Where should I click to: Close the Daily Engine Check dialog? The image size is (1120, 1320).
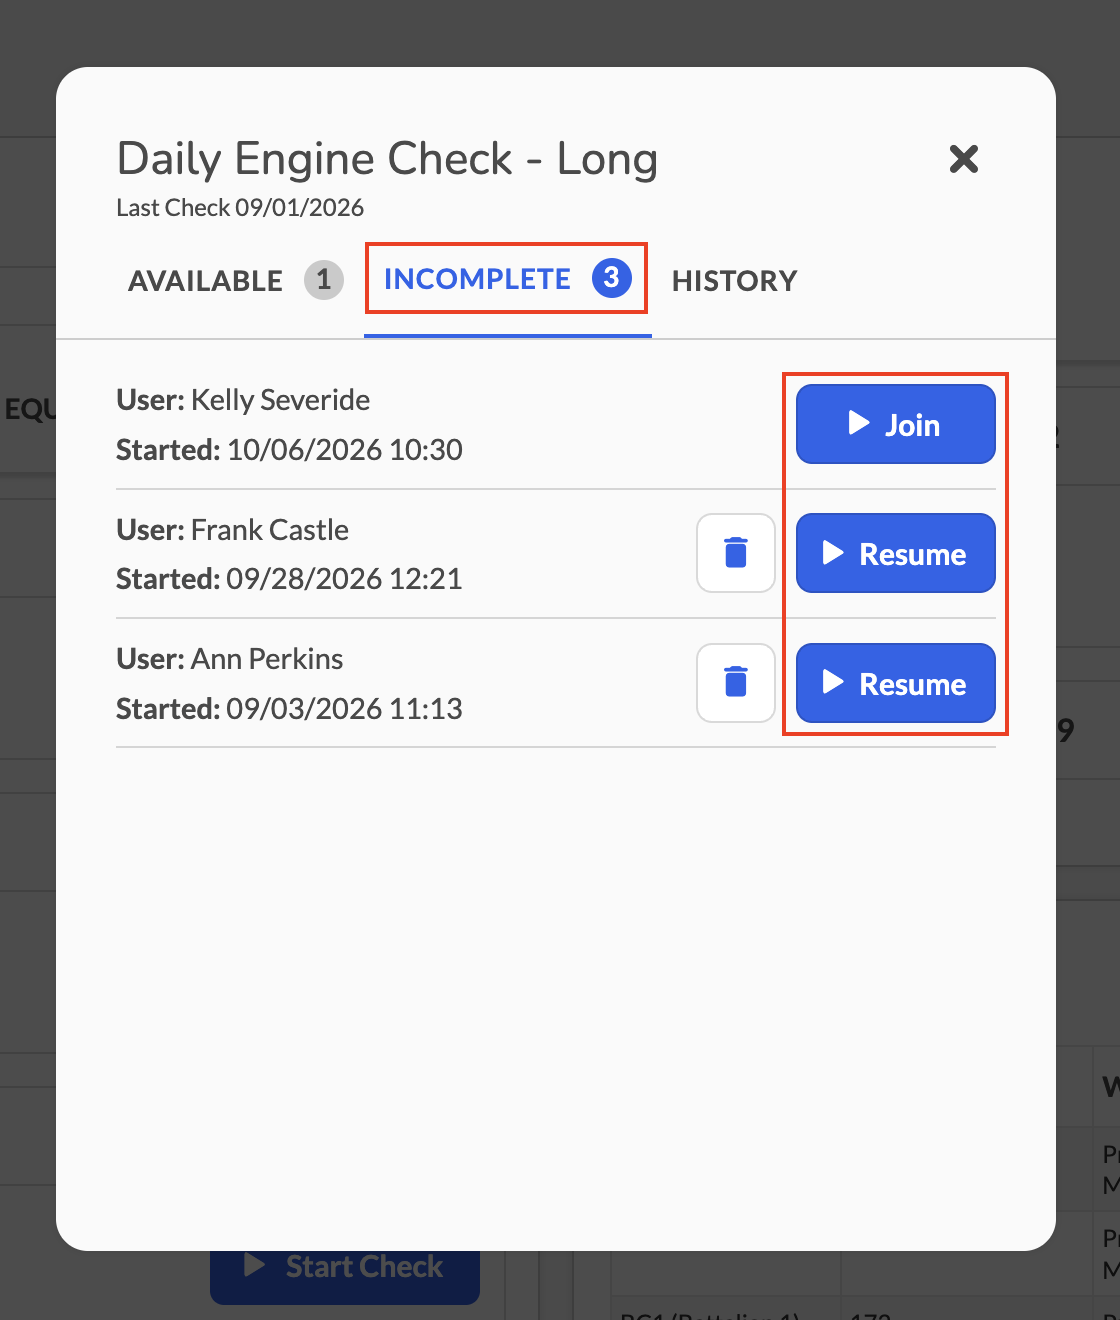click(x=964, y=159)
